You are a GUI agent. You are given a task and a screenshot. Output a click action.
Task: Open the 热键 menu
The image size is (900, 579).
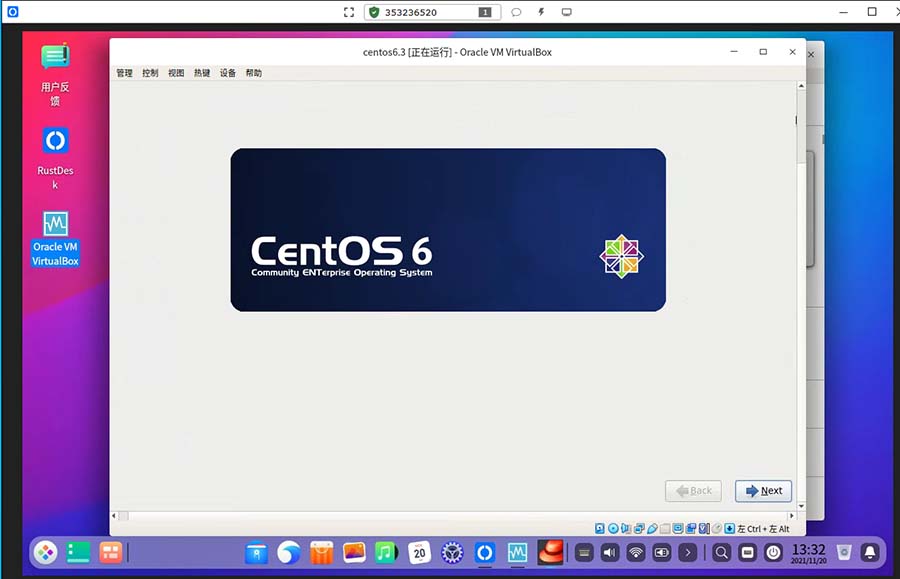[x=202, y=73]
